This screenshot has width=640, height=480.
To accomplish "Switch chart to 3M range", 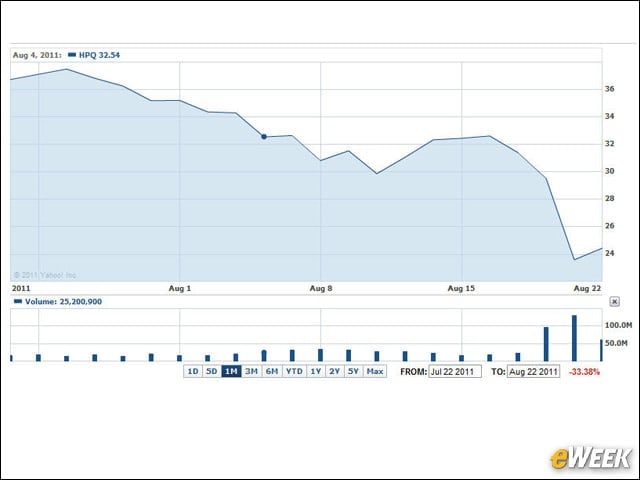I will [251, 371].
